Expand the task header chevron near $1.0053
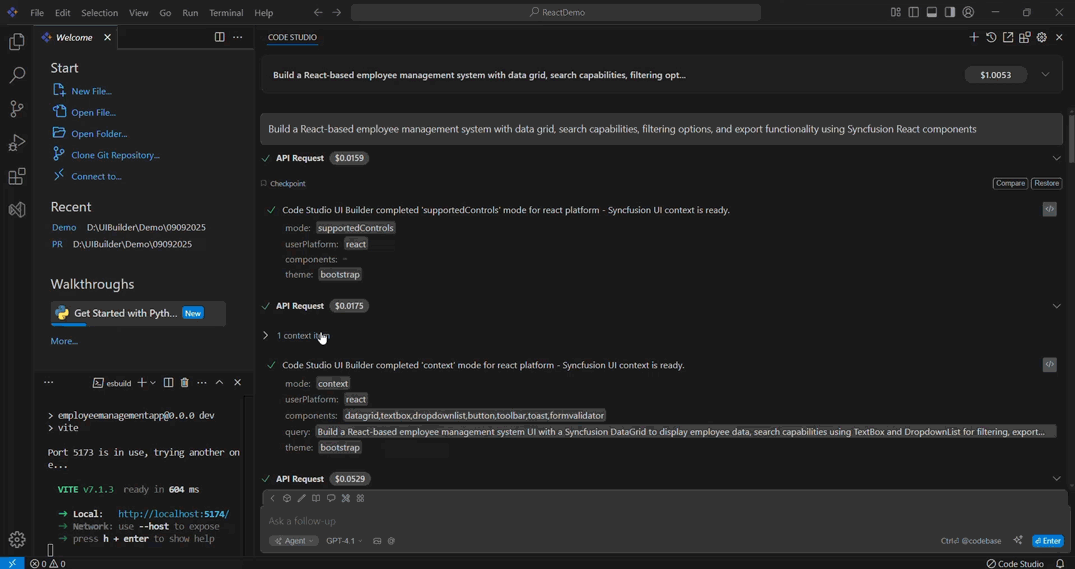 point(1045,75)
